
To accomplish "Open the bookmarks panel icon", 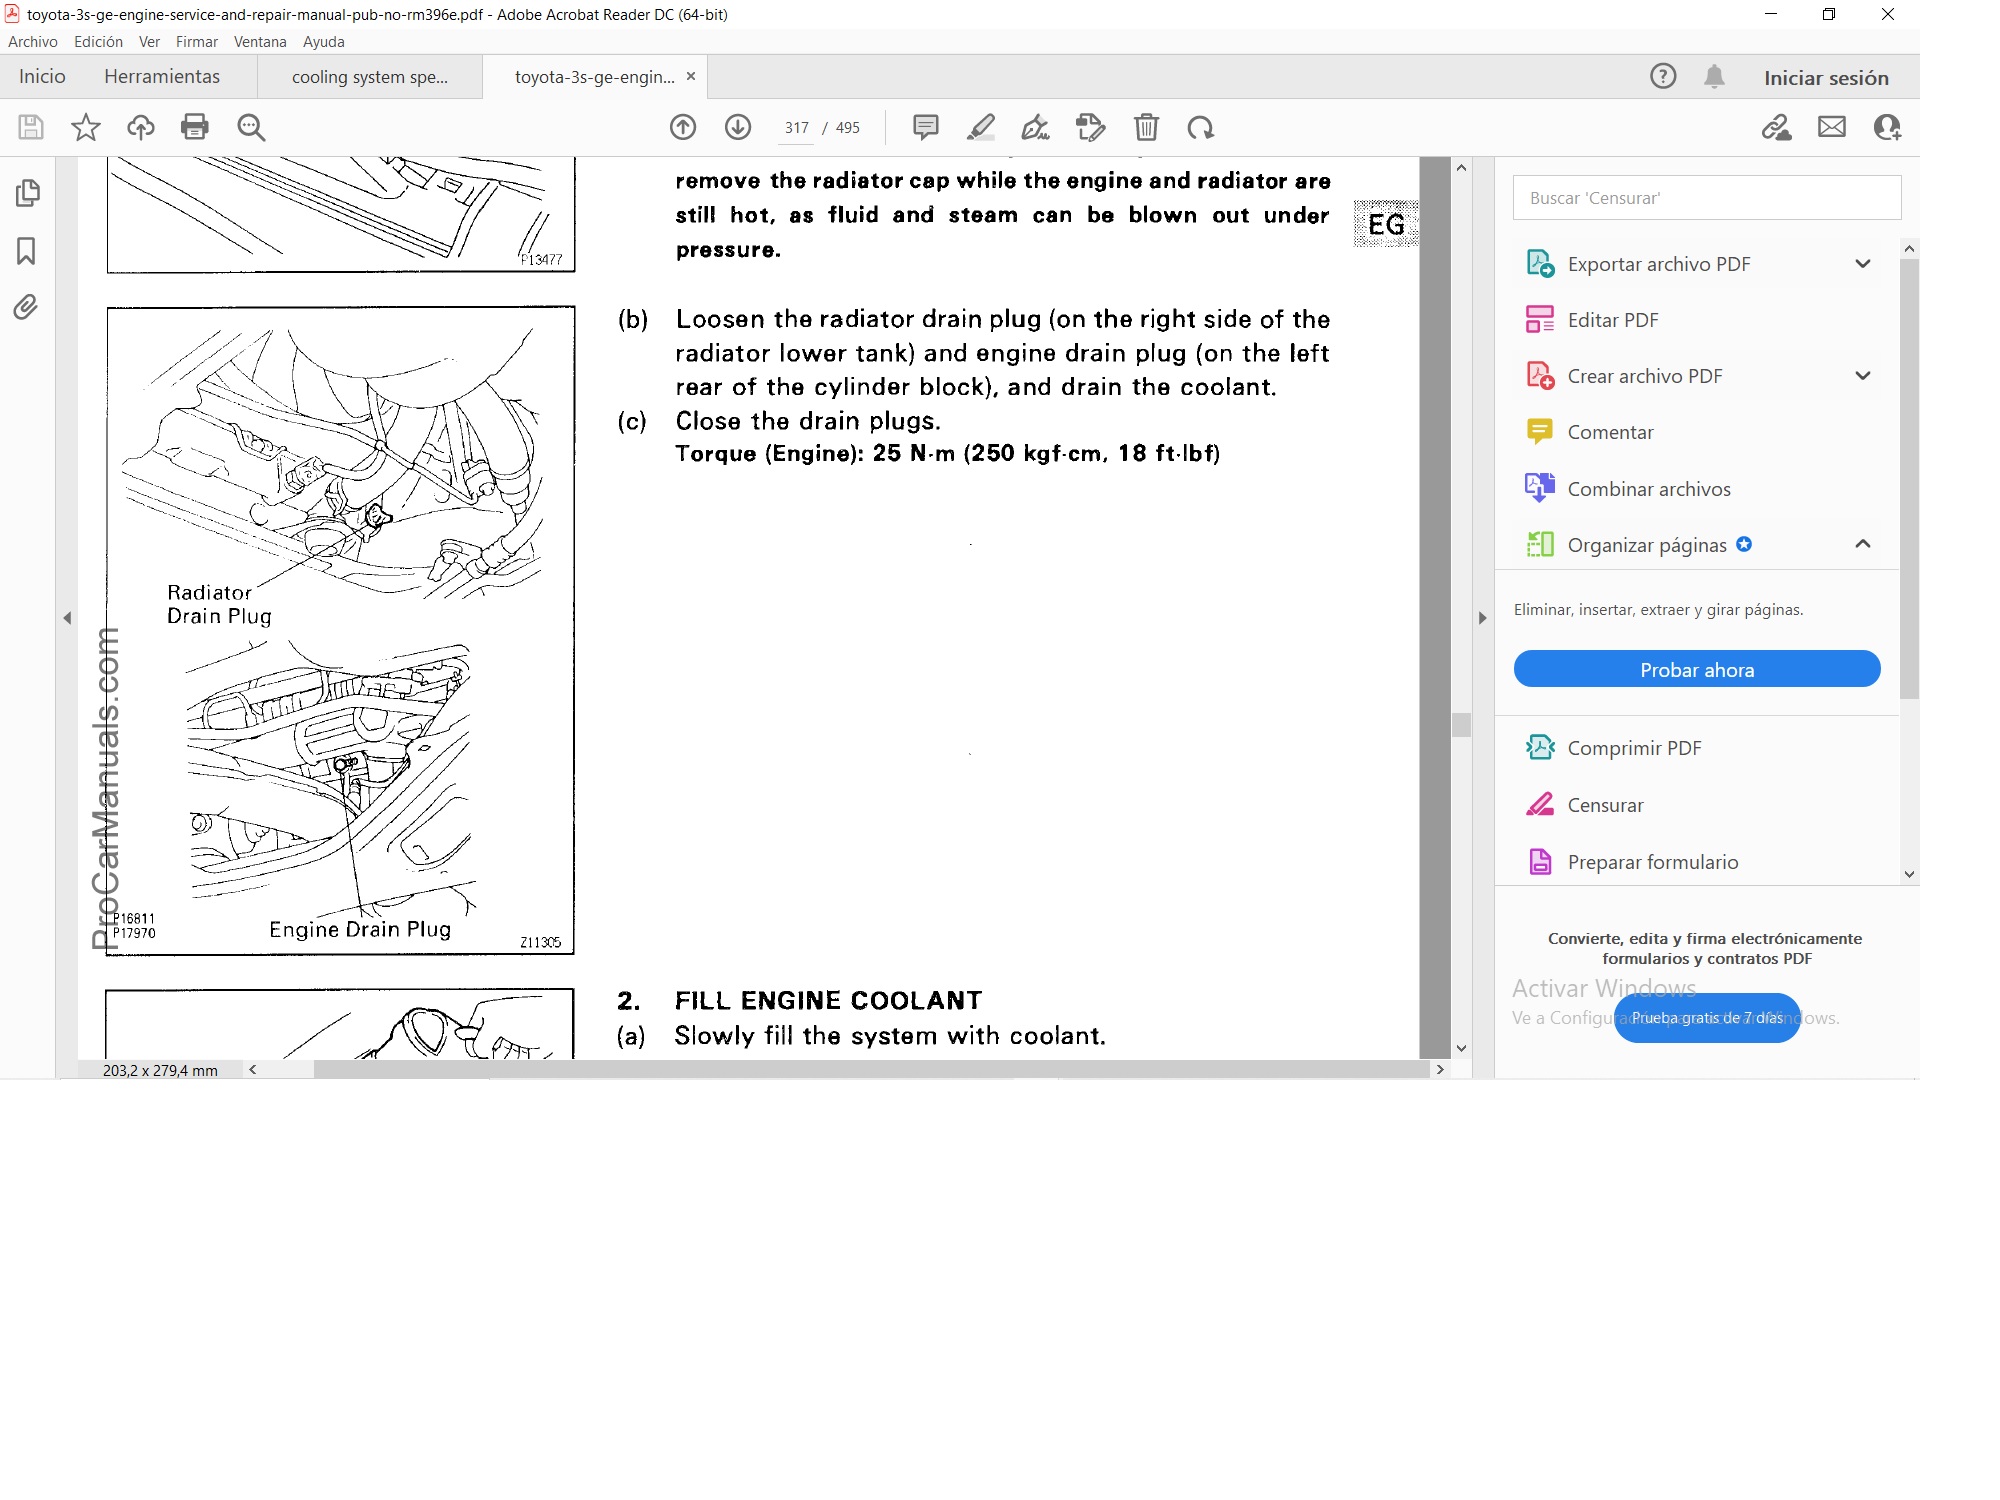I will 27,250.
